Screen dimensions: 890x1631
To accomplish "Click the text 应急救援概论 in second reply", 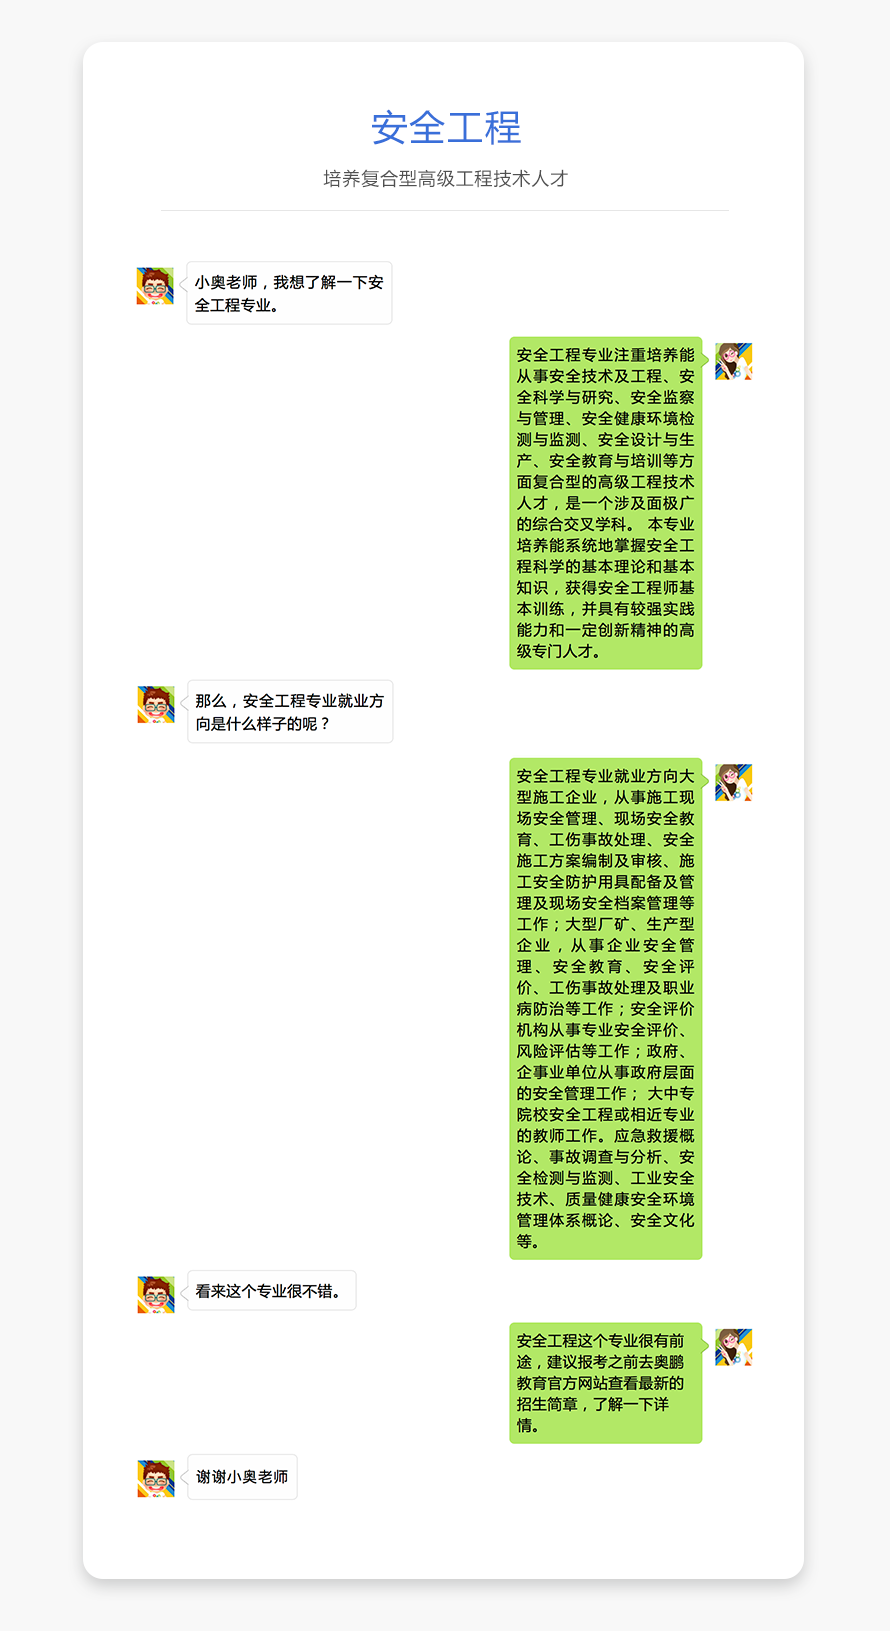I will (654, 1136).
